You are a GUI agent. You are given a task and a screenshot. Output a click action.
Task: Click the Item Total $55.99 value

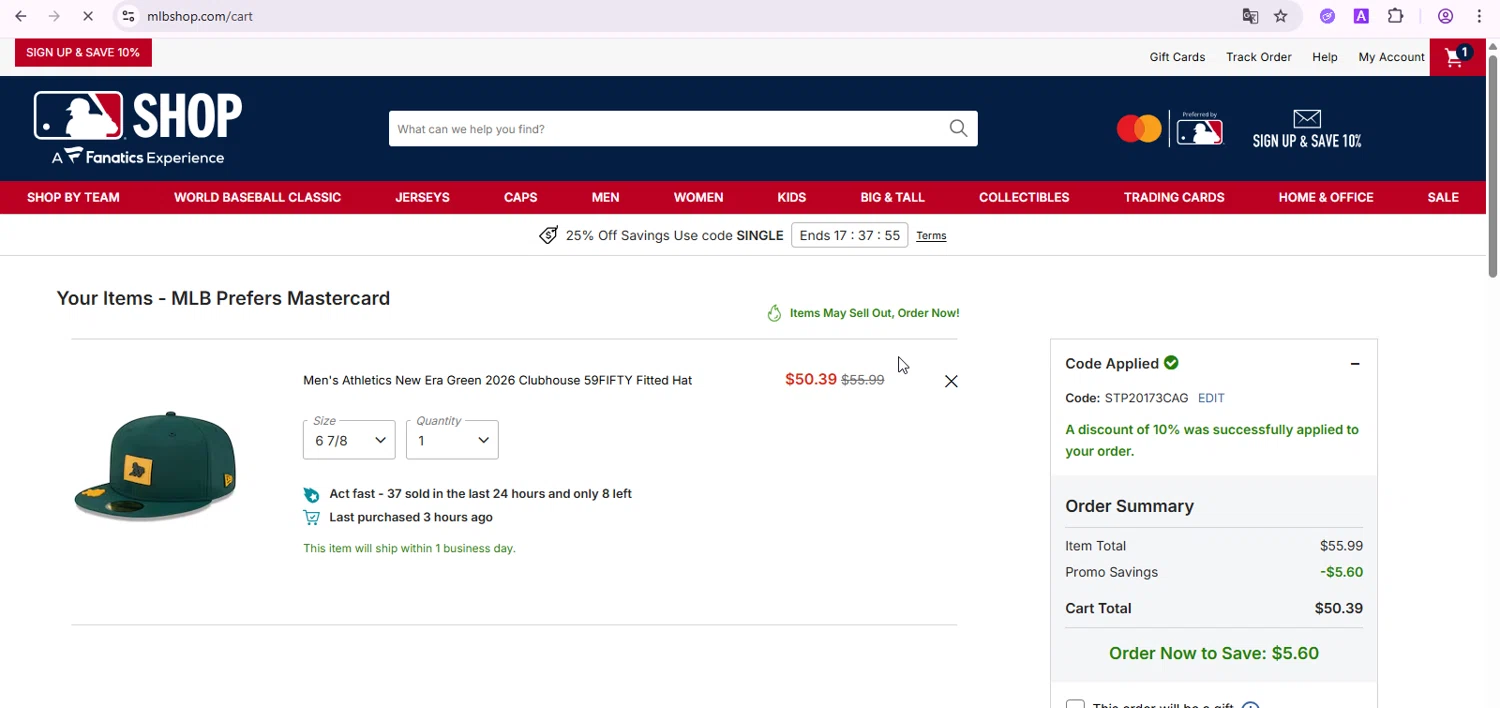point(1341,546)
